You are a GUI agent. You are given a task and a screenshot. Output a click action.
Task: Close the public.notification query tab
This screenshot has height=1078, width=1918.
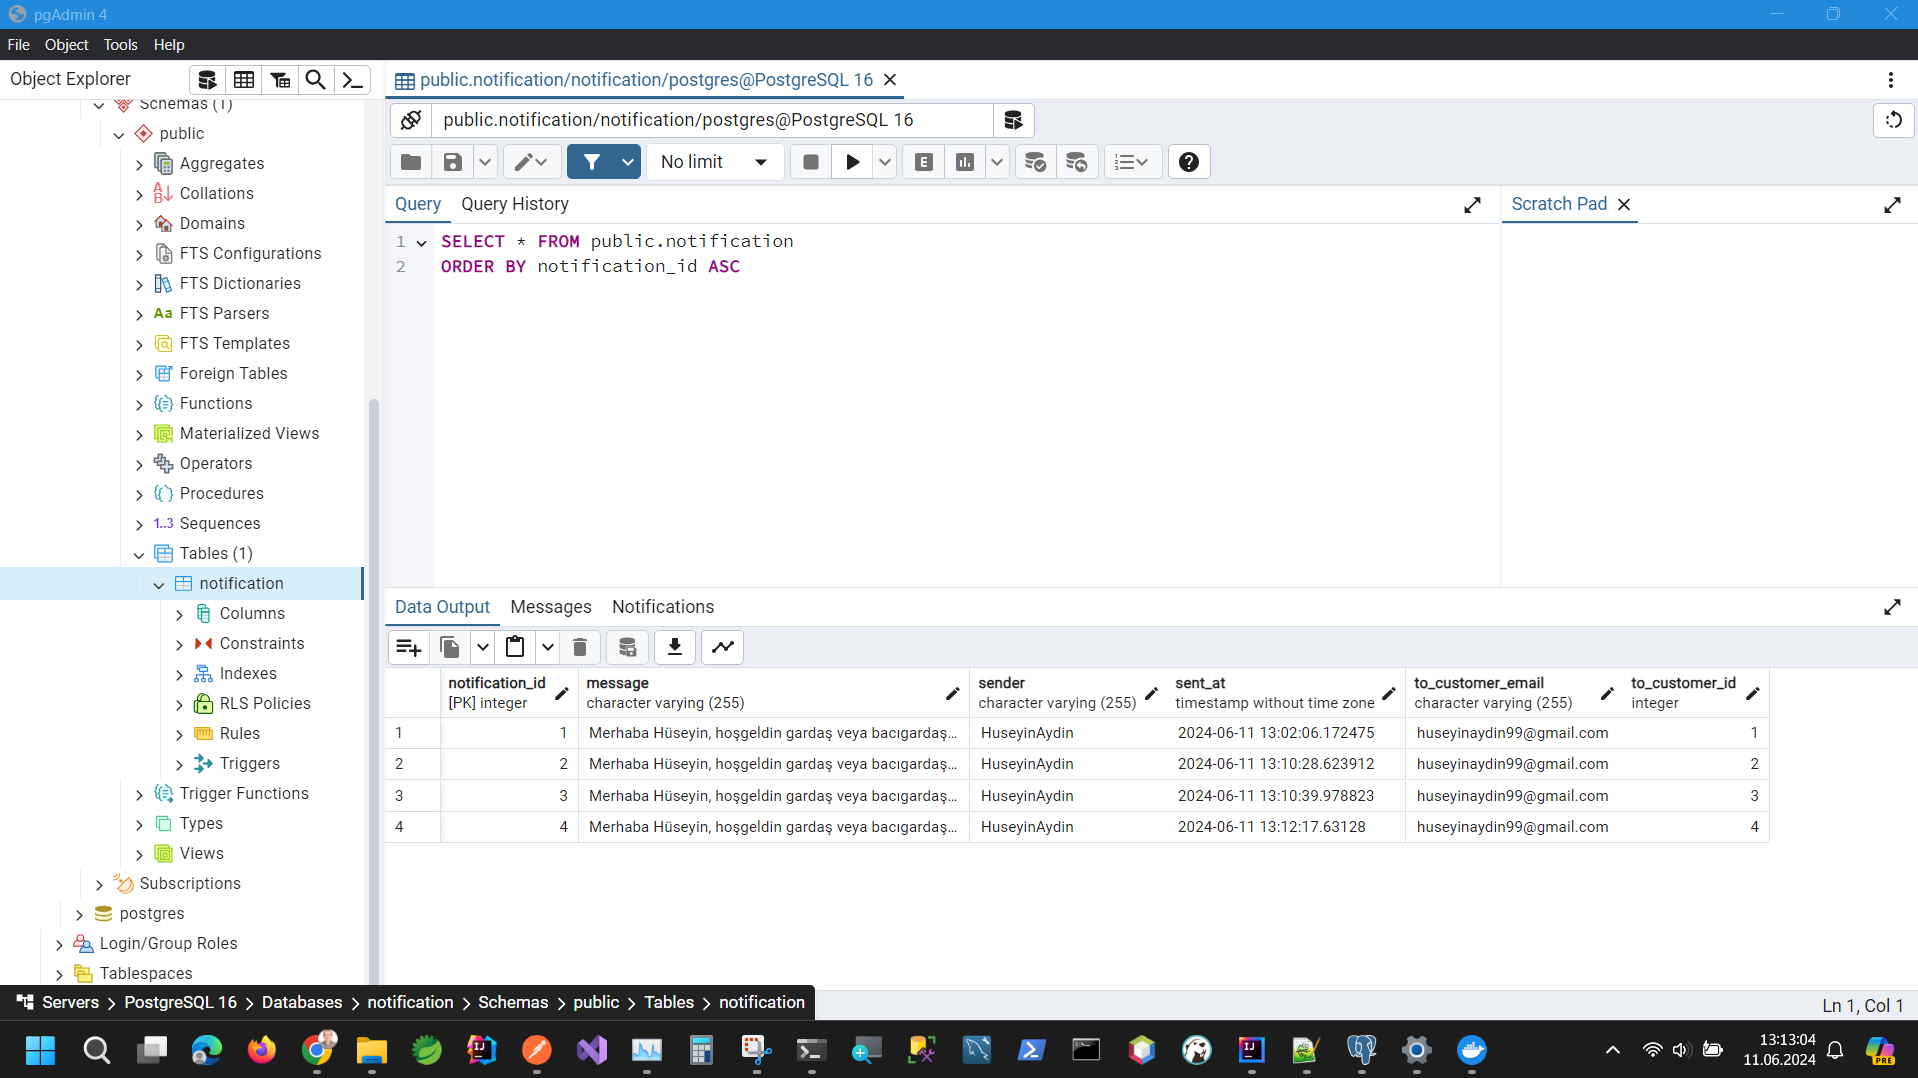coord(890,80)
